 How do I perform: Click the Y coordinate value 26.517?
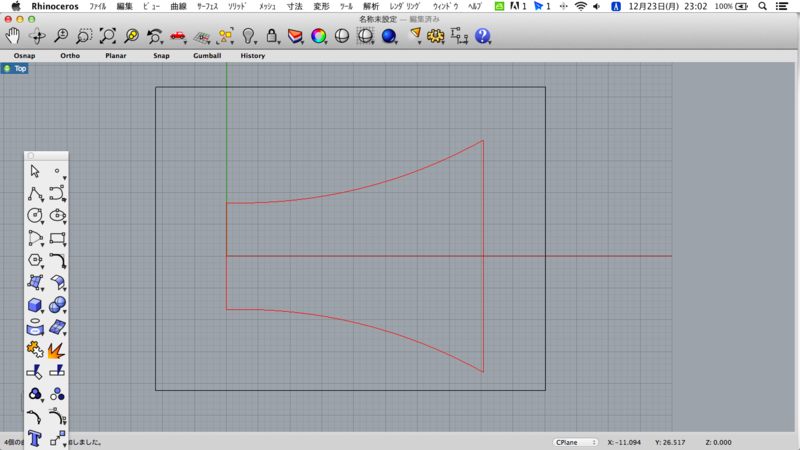click(x=670, y=442)
